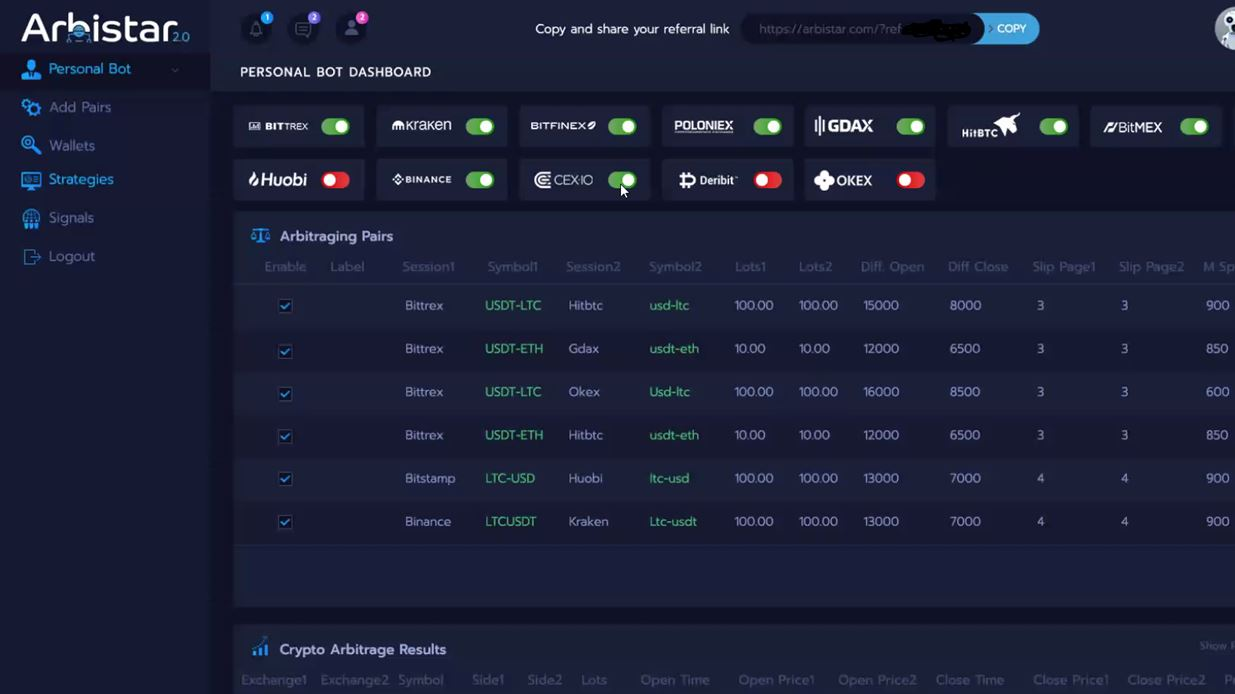Switch off the Binance toggle
This screenshot has width=1235, height=694.
pyautogui.click(x=480, y=180)
